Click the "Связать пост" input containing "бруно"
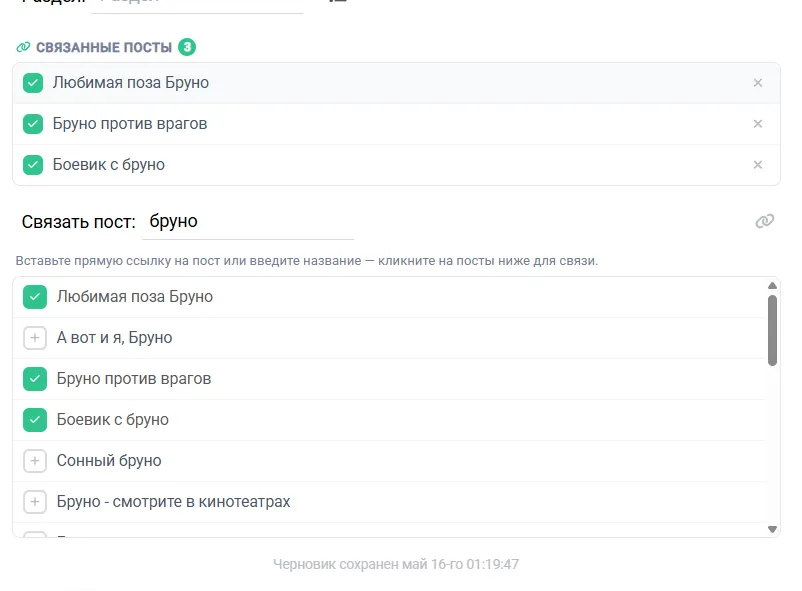This screenshot has height=591, width=802. [x=248, y=222]
